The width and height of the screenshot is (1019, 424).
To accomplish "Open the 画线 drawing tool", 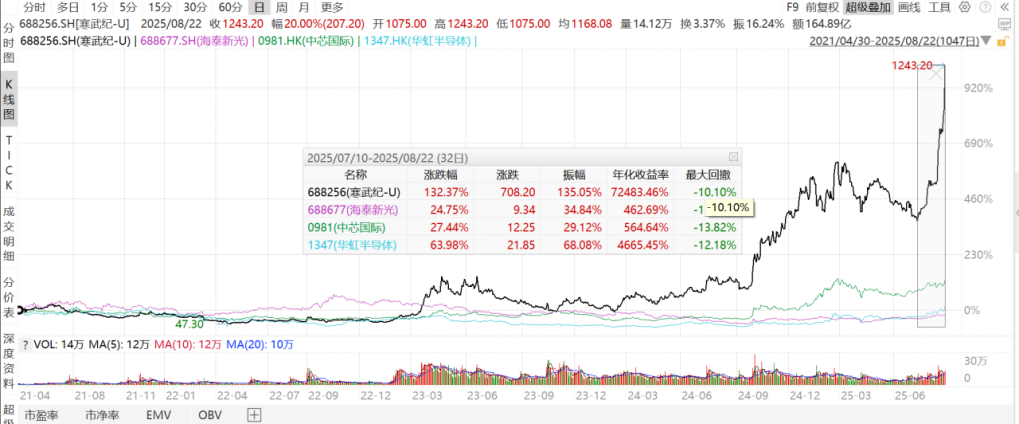I will [x=909, y=8].
